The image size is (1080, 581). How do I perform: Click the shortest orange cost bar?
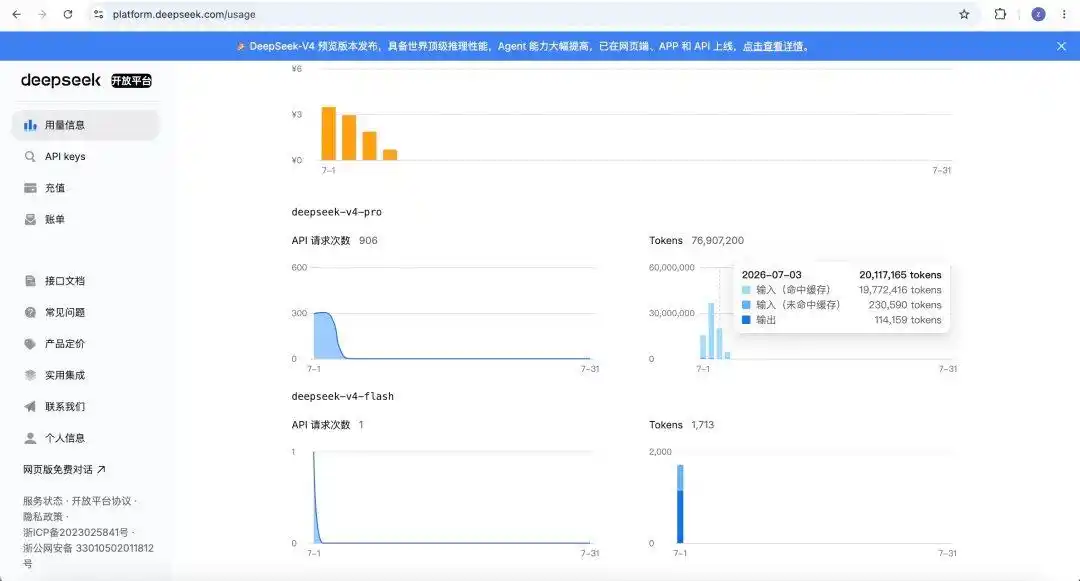coord(390,155)
